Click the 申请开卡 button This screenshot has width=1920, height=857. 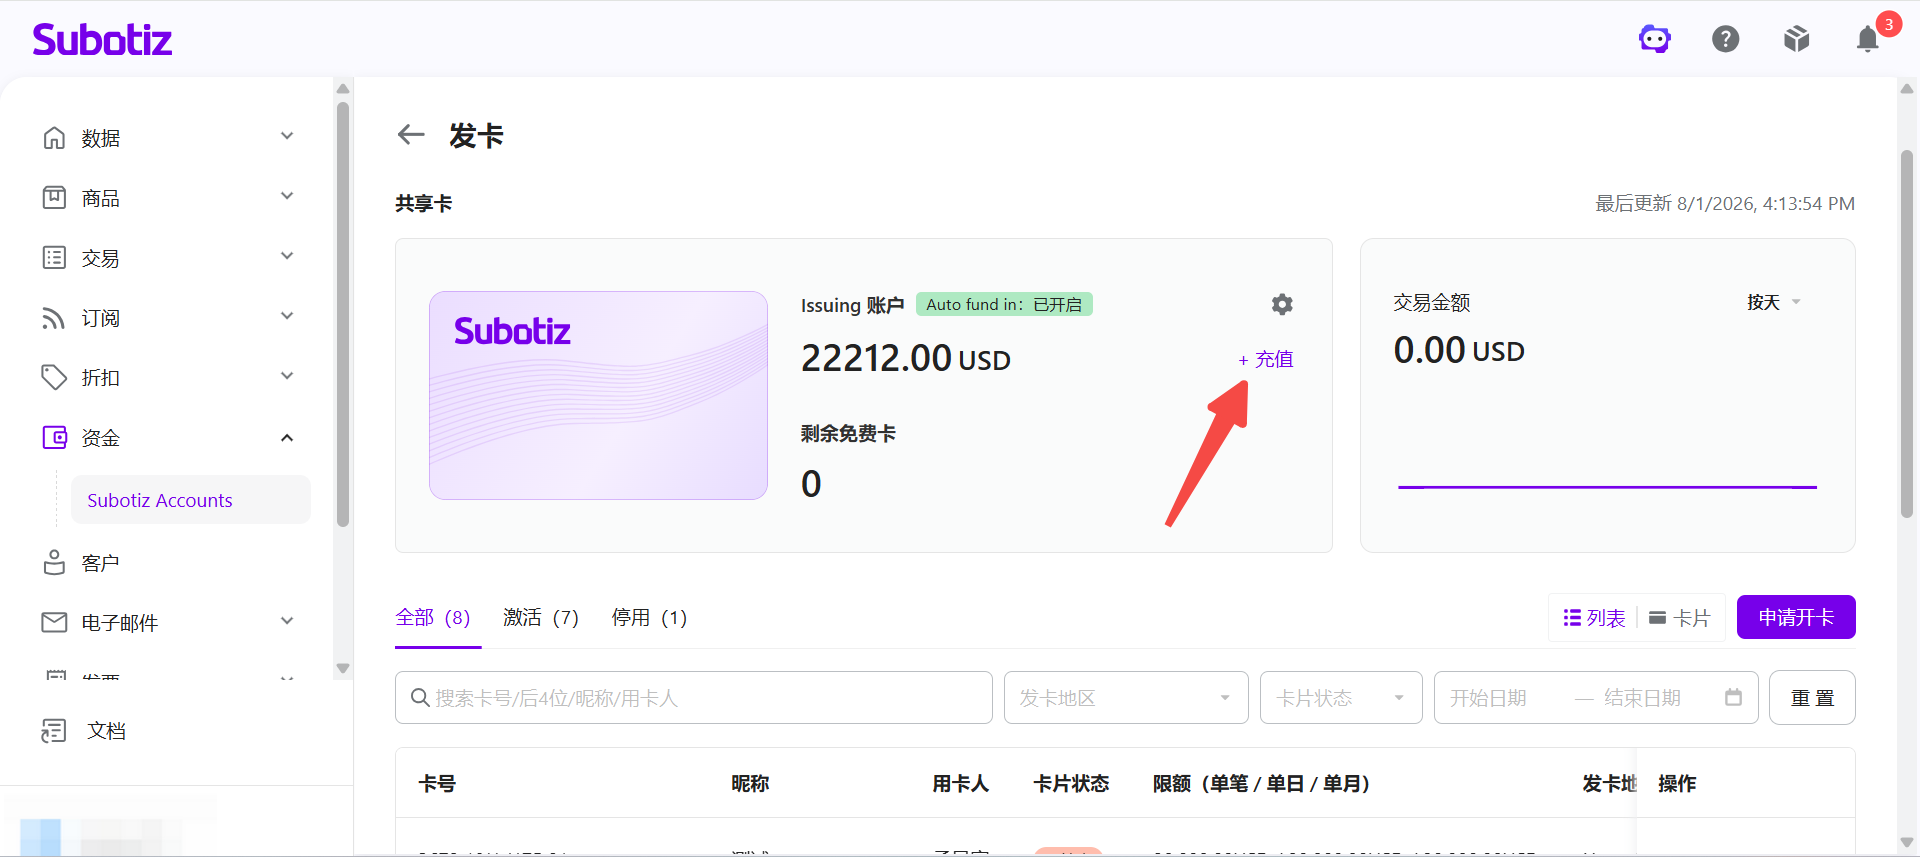point(1796,617)
